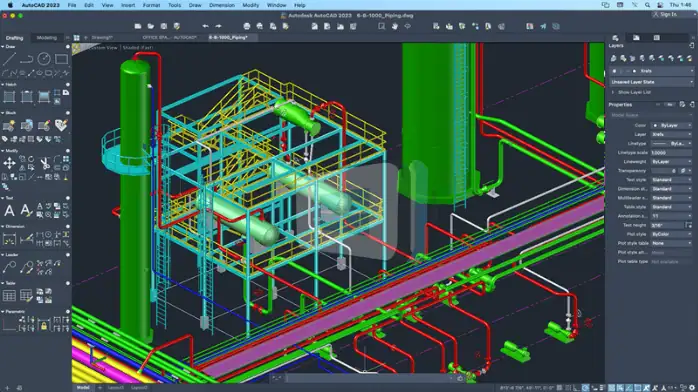Select the Multiline Text tool
Screen dimensions: 698x392
[x=9, y=210]
